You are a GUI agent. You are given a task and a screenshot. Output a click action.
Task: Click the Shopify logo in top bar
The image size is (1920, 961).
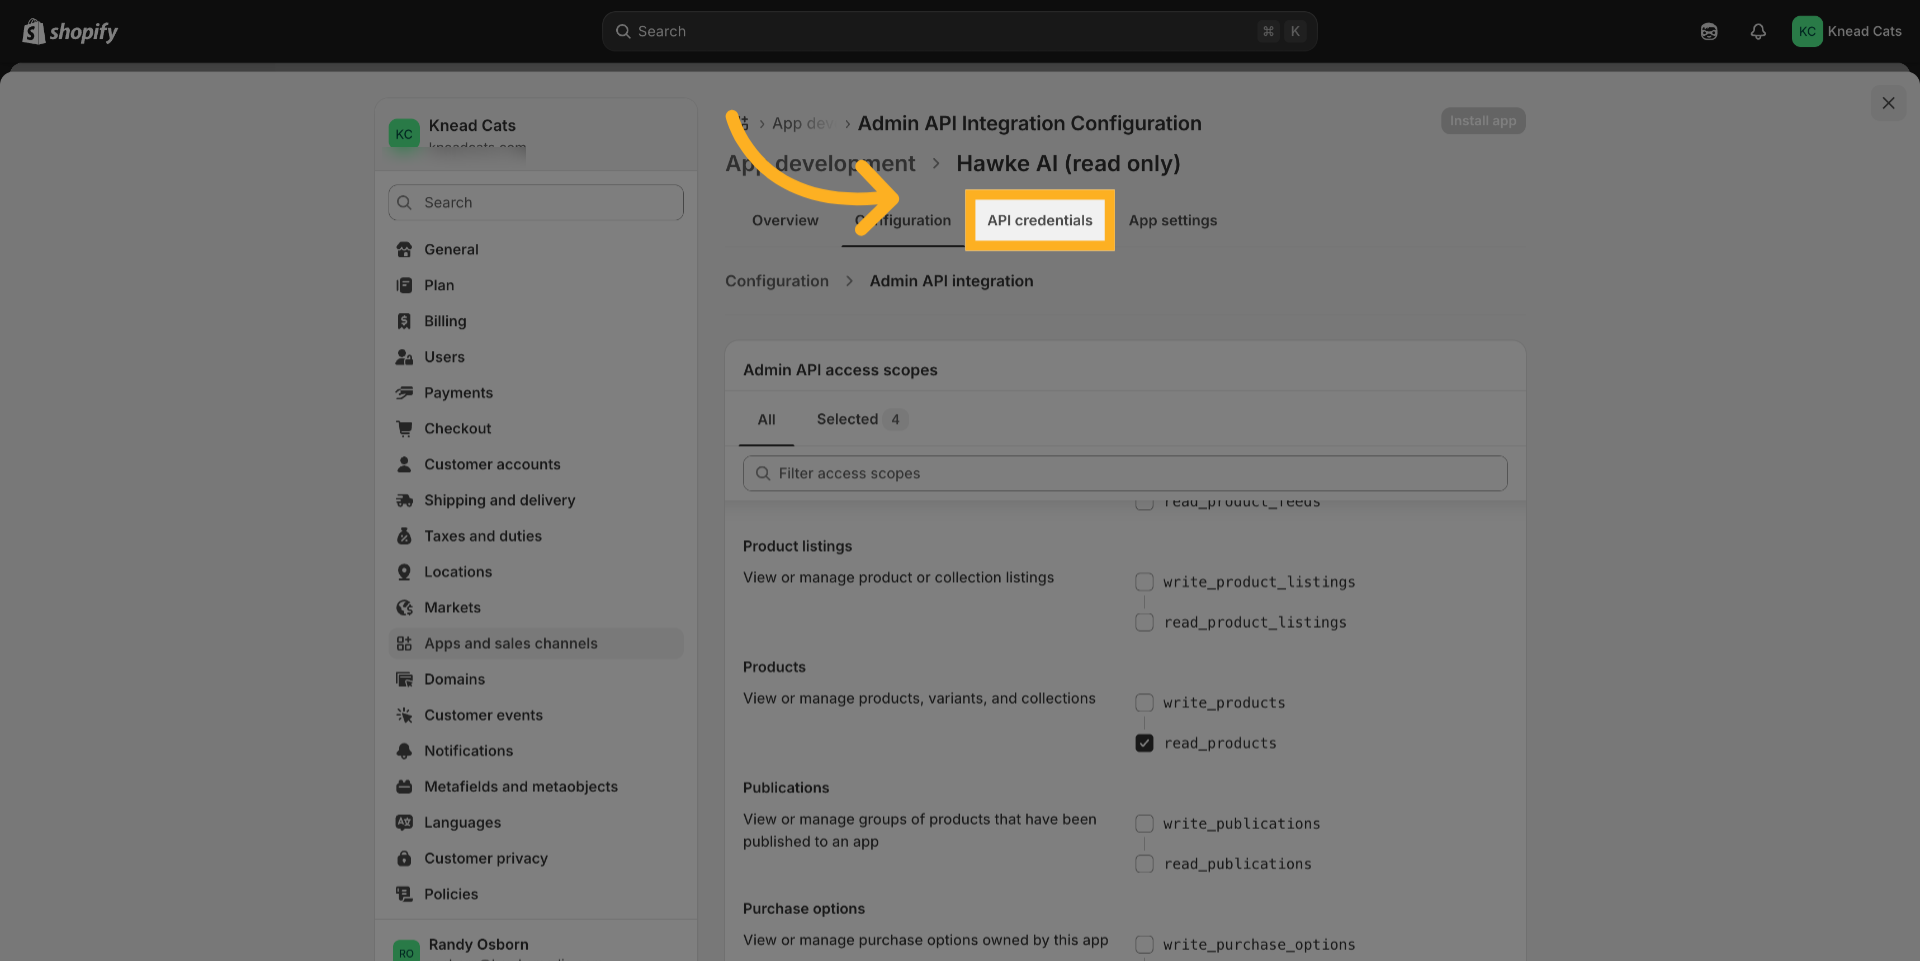pos(70,32)
